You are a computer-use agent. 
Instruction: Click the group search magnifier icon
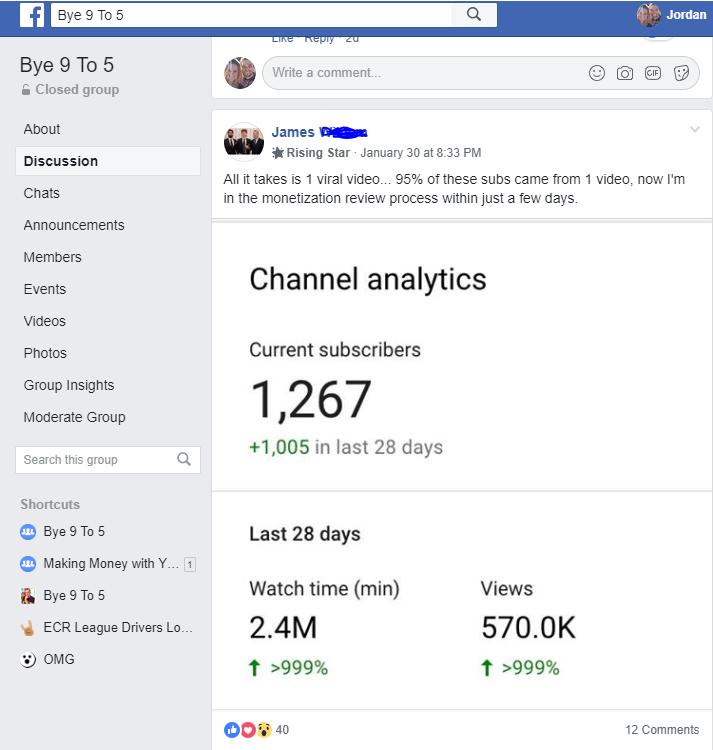pos(184,459)
